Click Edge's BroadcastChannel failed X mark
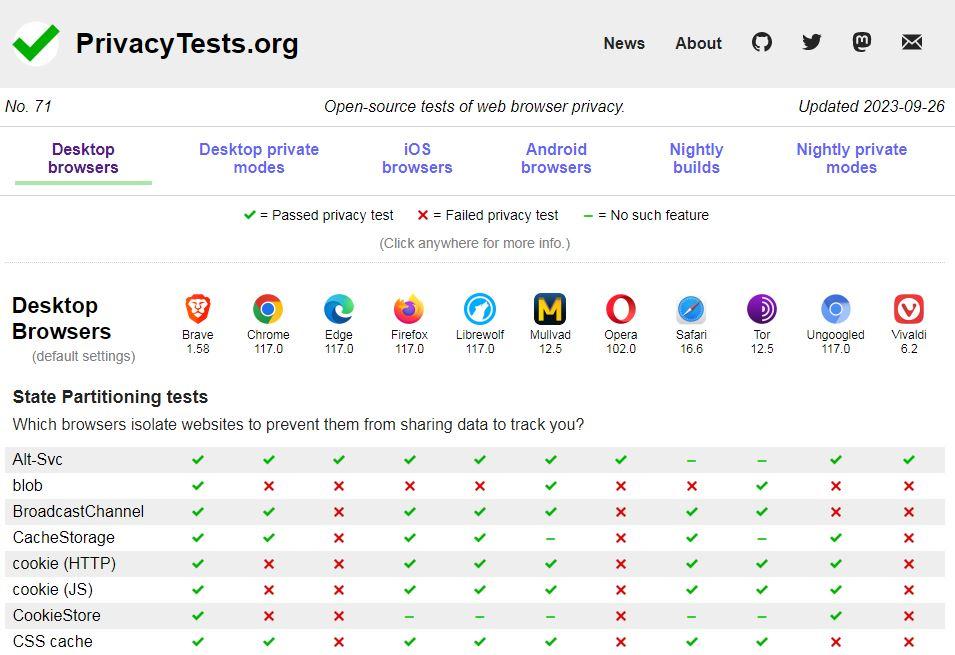955x655 pixels. 339,512
